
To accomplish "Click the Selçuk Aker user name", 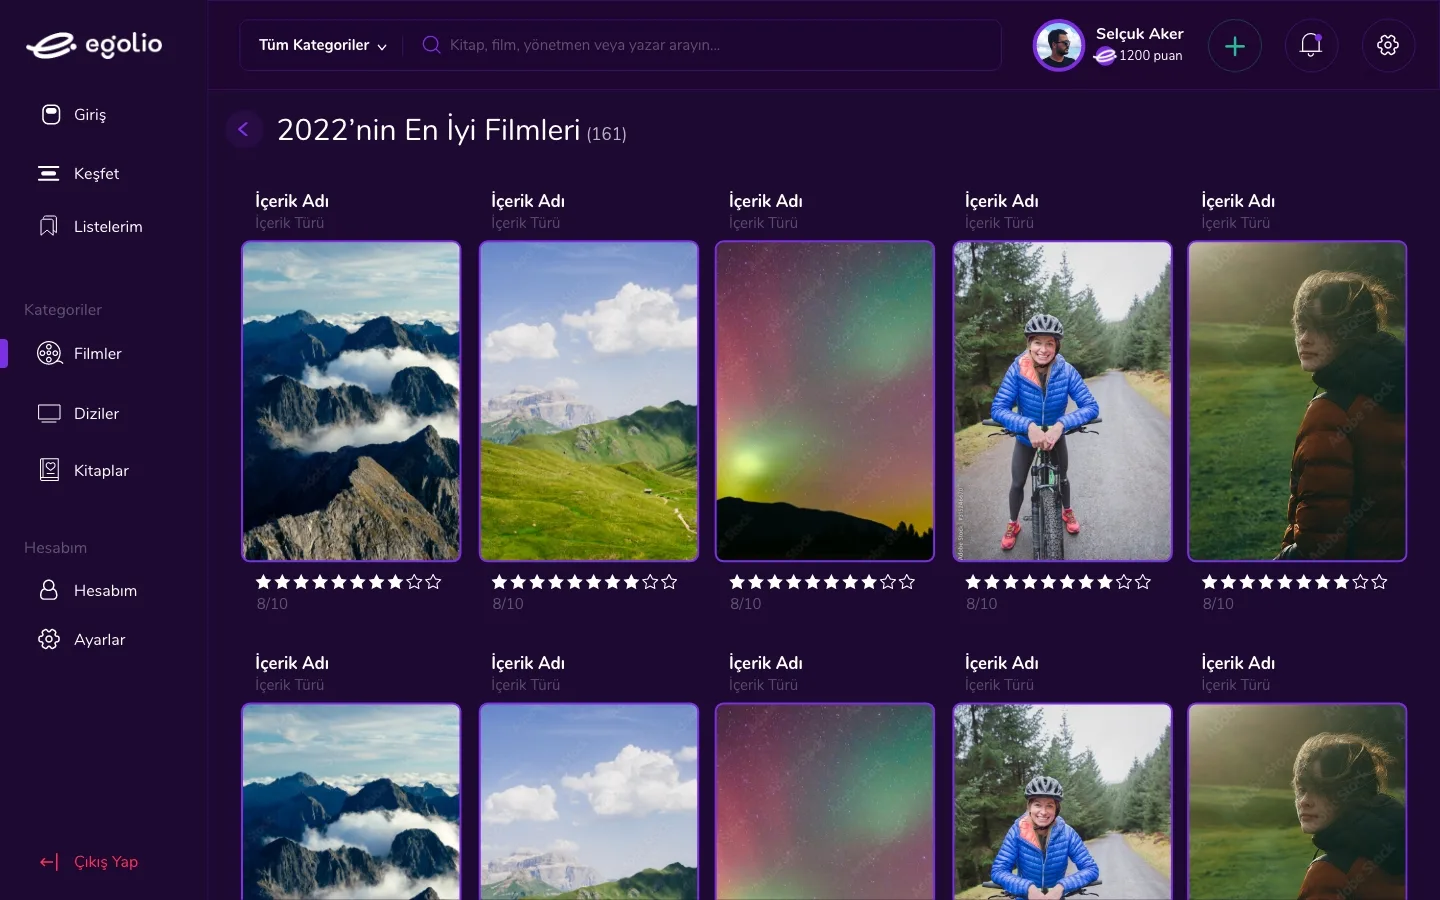I will pos(1139,34).
